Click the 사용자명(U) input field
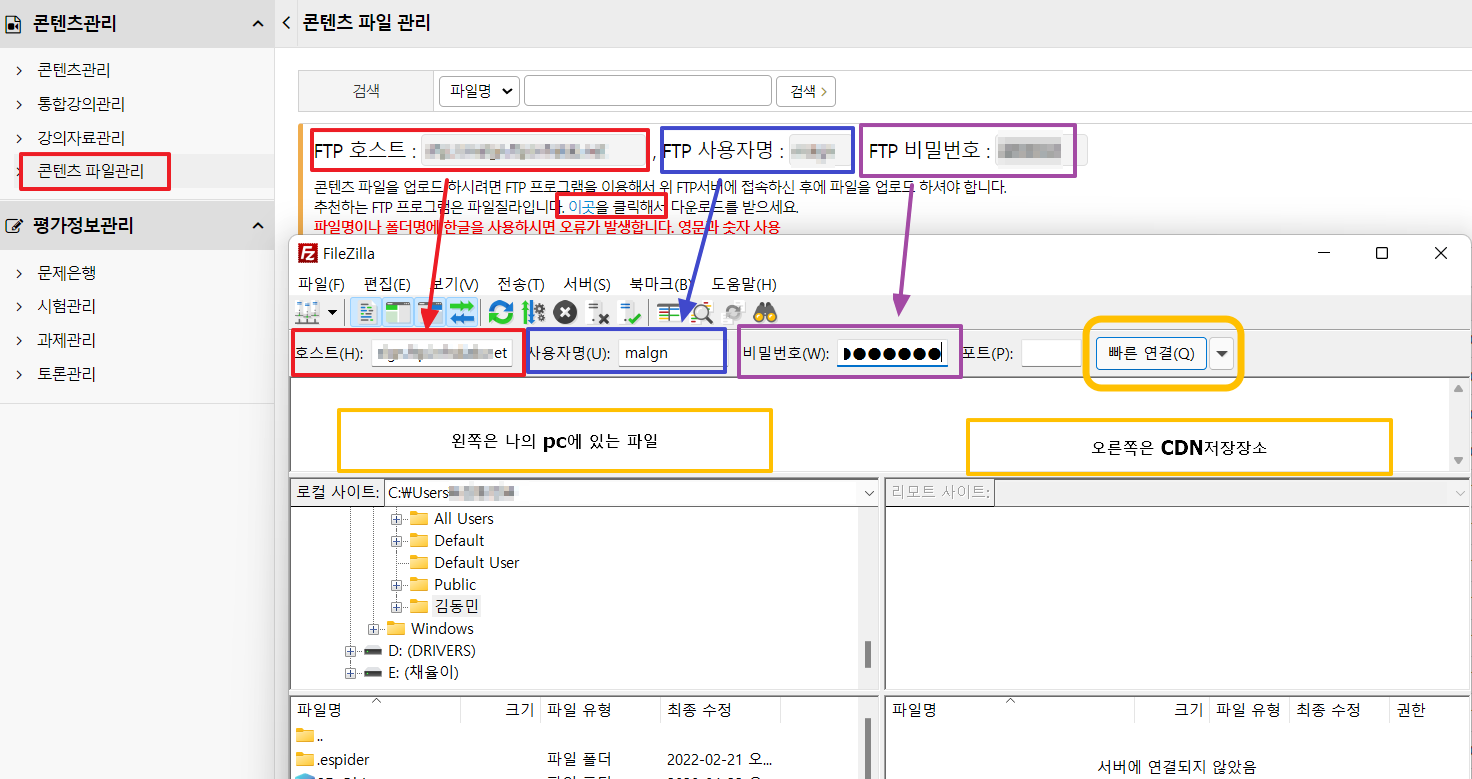This screenshot has height=779, width=1472. tap(671, 353)
